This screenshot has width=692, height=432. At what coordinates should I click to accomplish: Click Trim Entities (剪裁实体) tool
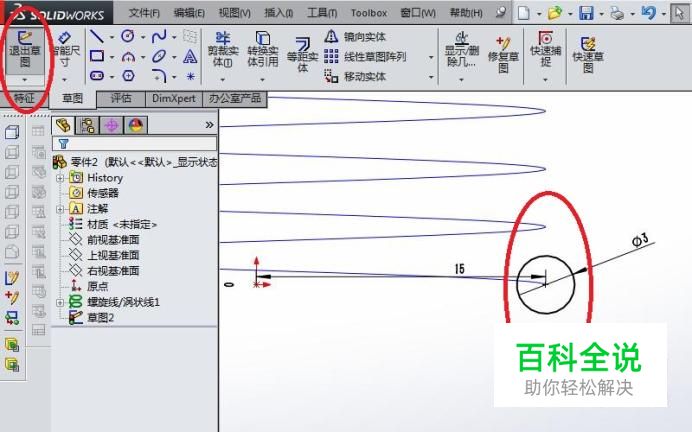click(223, 49)
